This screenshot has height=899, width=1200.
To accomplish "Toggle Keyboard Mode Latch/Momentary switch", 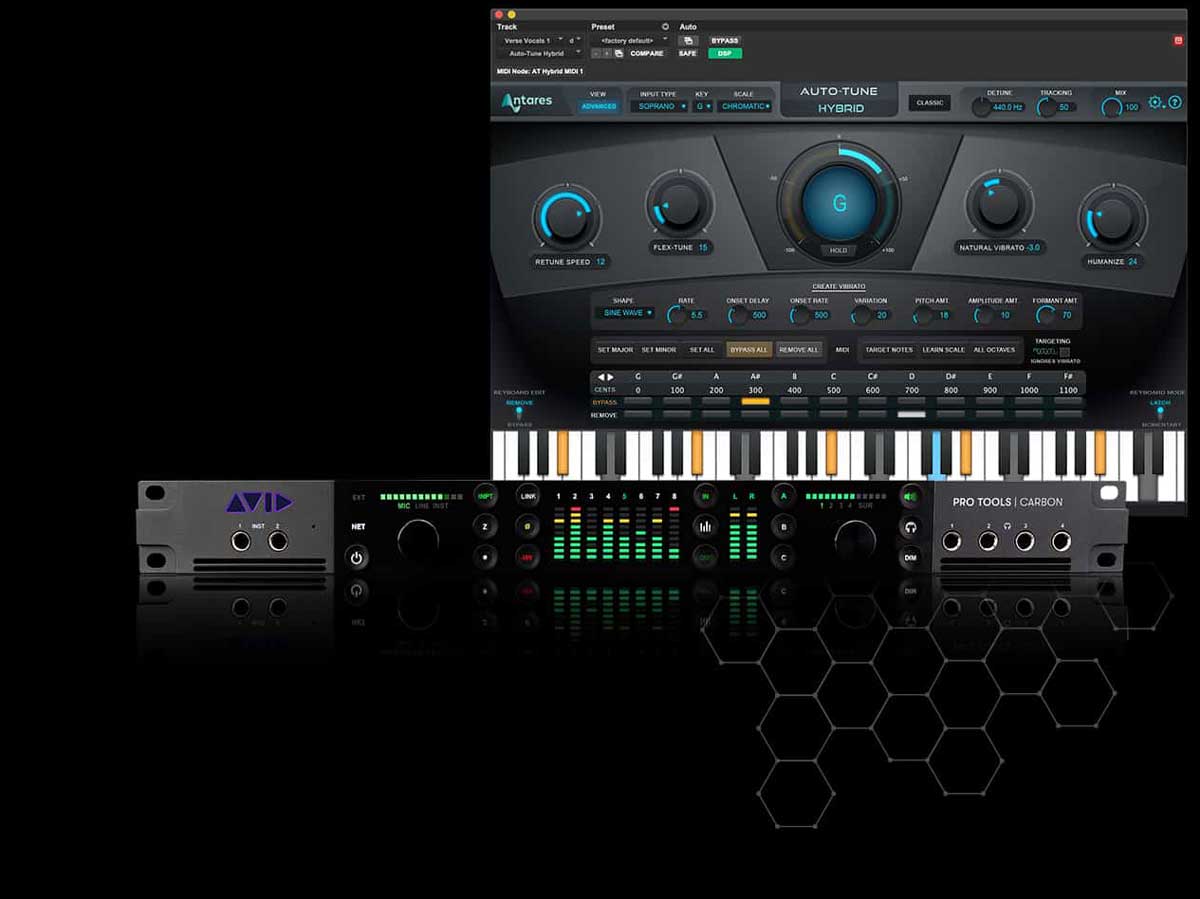I will pyautogui.click(x=1160, y=413).
